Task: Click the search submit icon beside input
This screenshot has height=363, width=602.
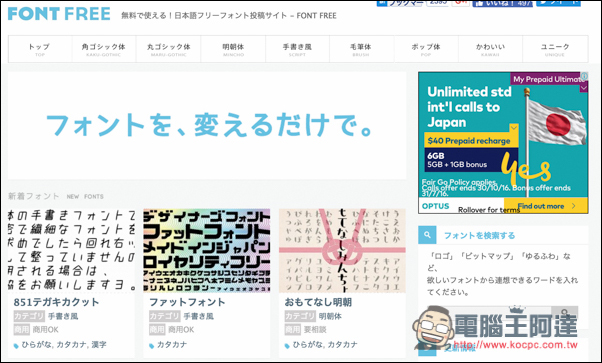Action: (564, 313)
